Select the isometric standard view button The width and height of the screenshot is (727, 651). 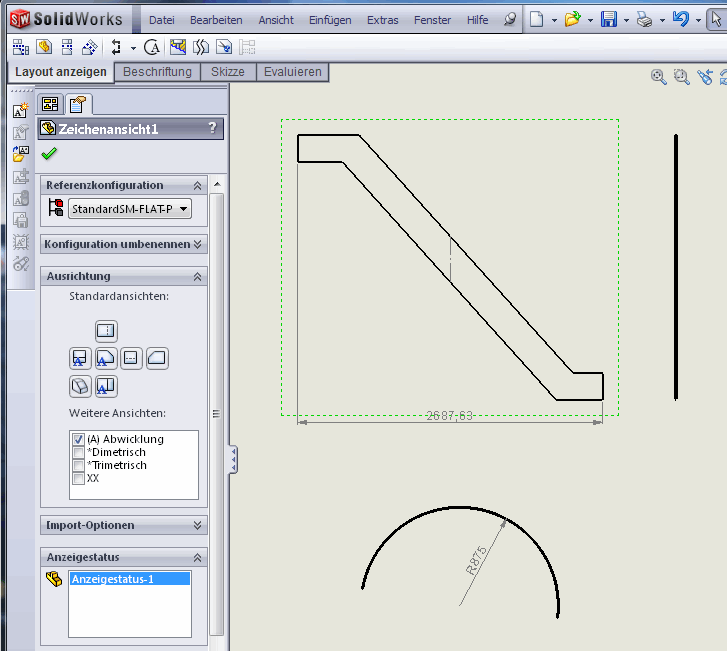pos(81,385)
